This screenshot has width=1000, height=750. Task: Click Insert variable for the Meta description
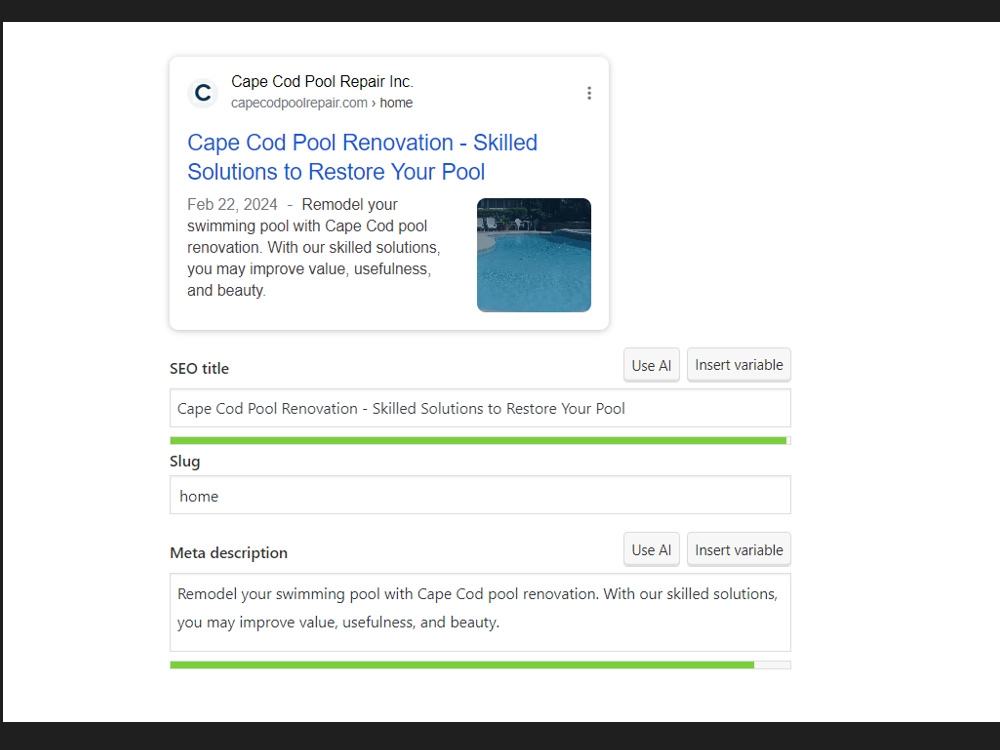coord(739,550)
